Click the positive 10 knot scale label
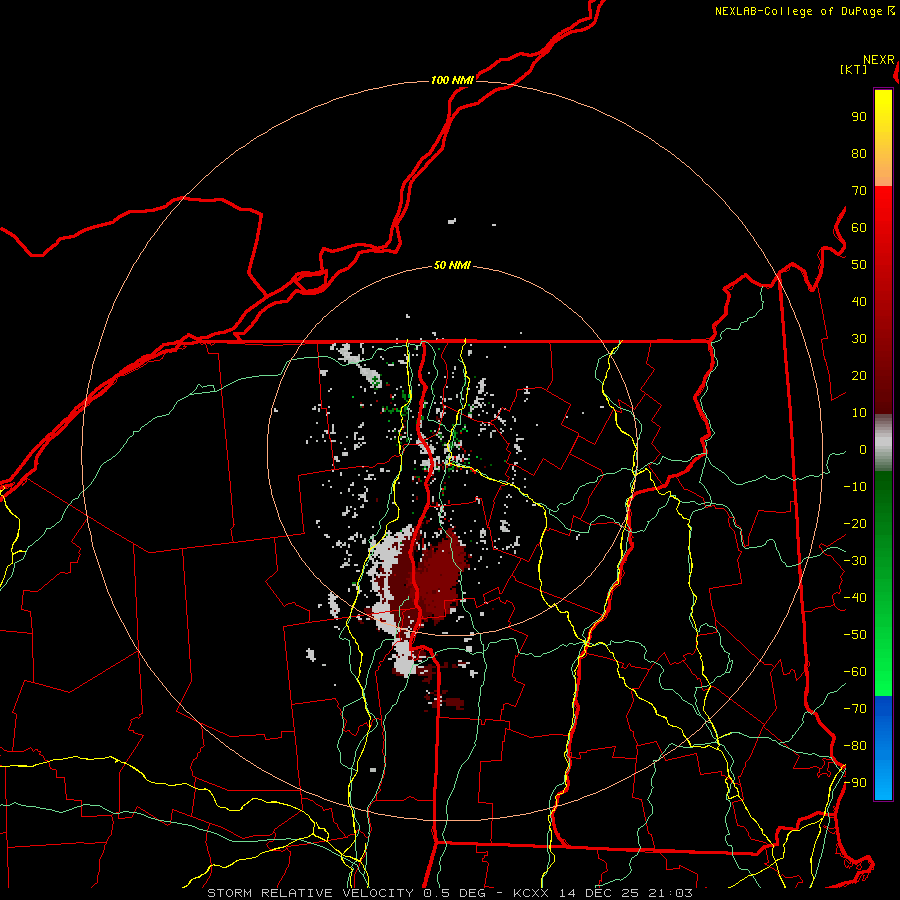The image size is (900, 900). 859,413
